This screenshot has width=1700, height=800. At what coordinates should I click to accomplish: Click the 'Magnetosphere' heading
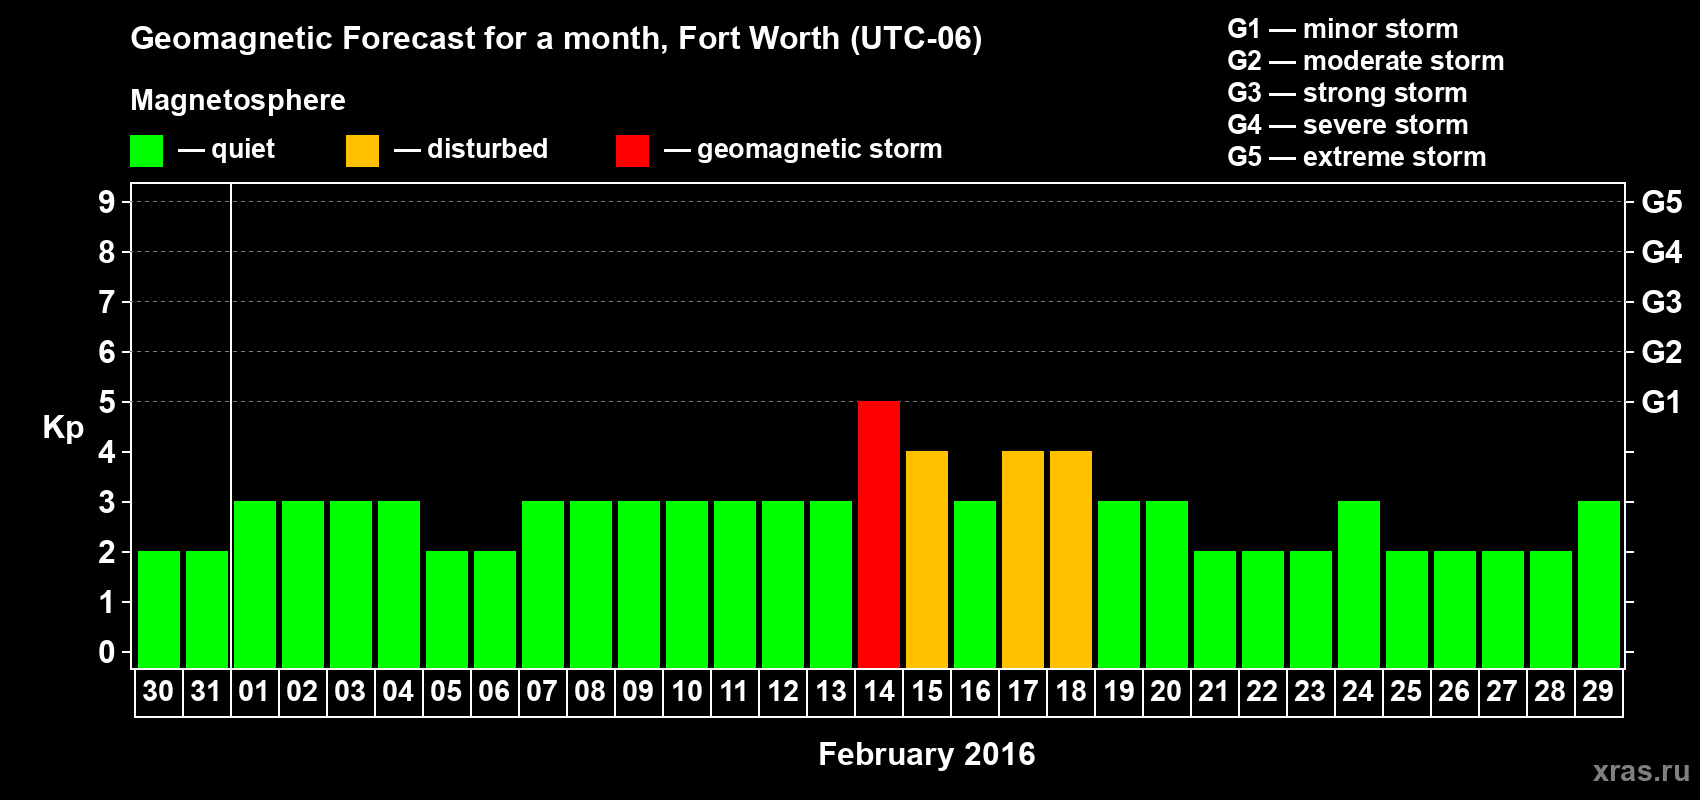tap(238, 100)
